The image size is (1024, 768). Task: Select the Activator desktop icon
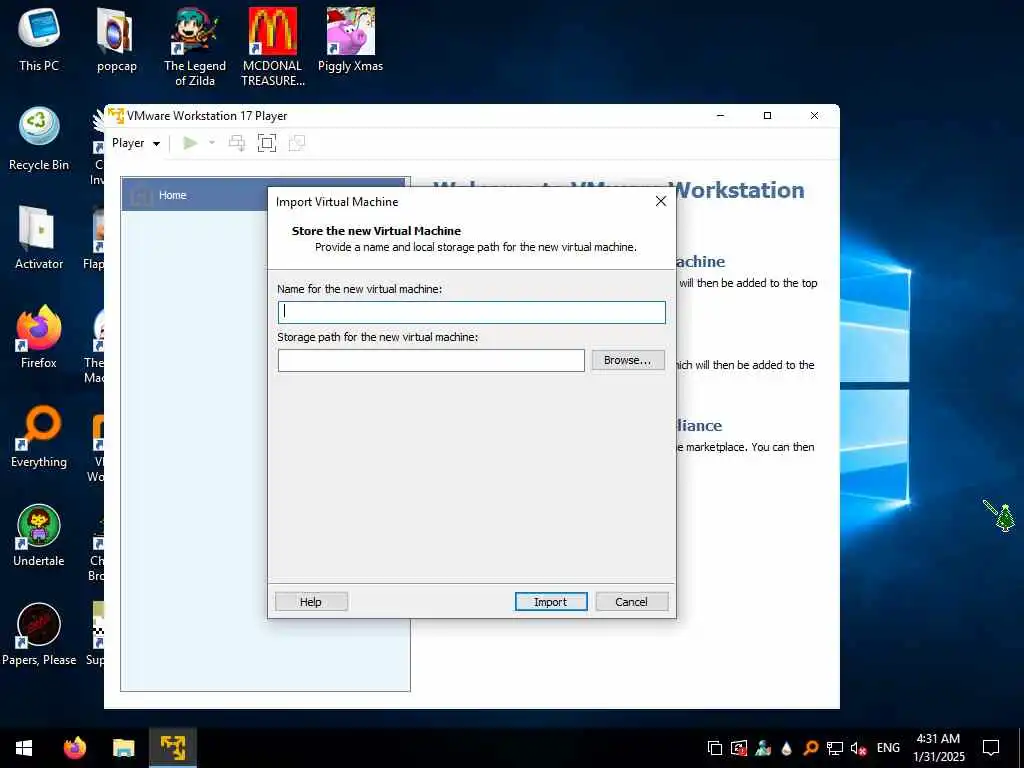click(39, 238)
